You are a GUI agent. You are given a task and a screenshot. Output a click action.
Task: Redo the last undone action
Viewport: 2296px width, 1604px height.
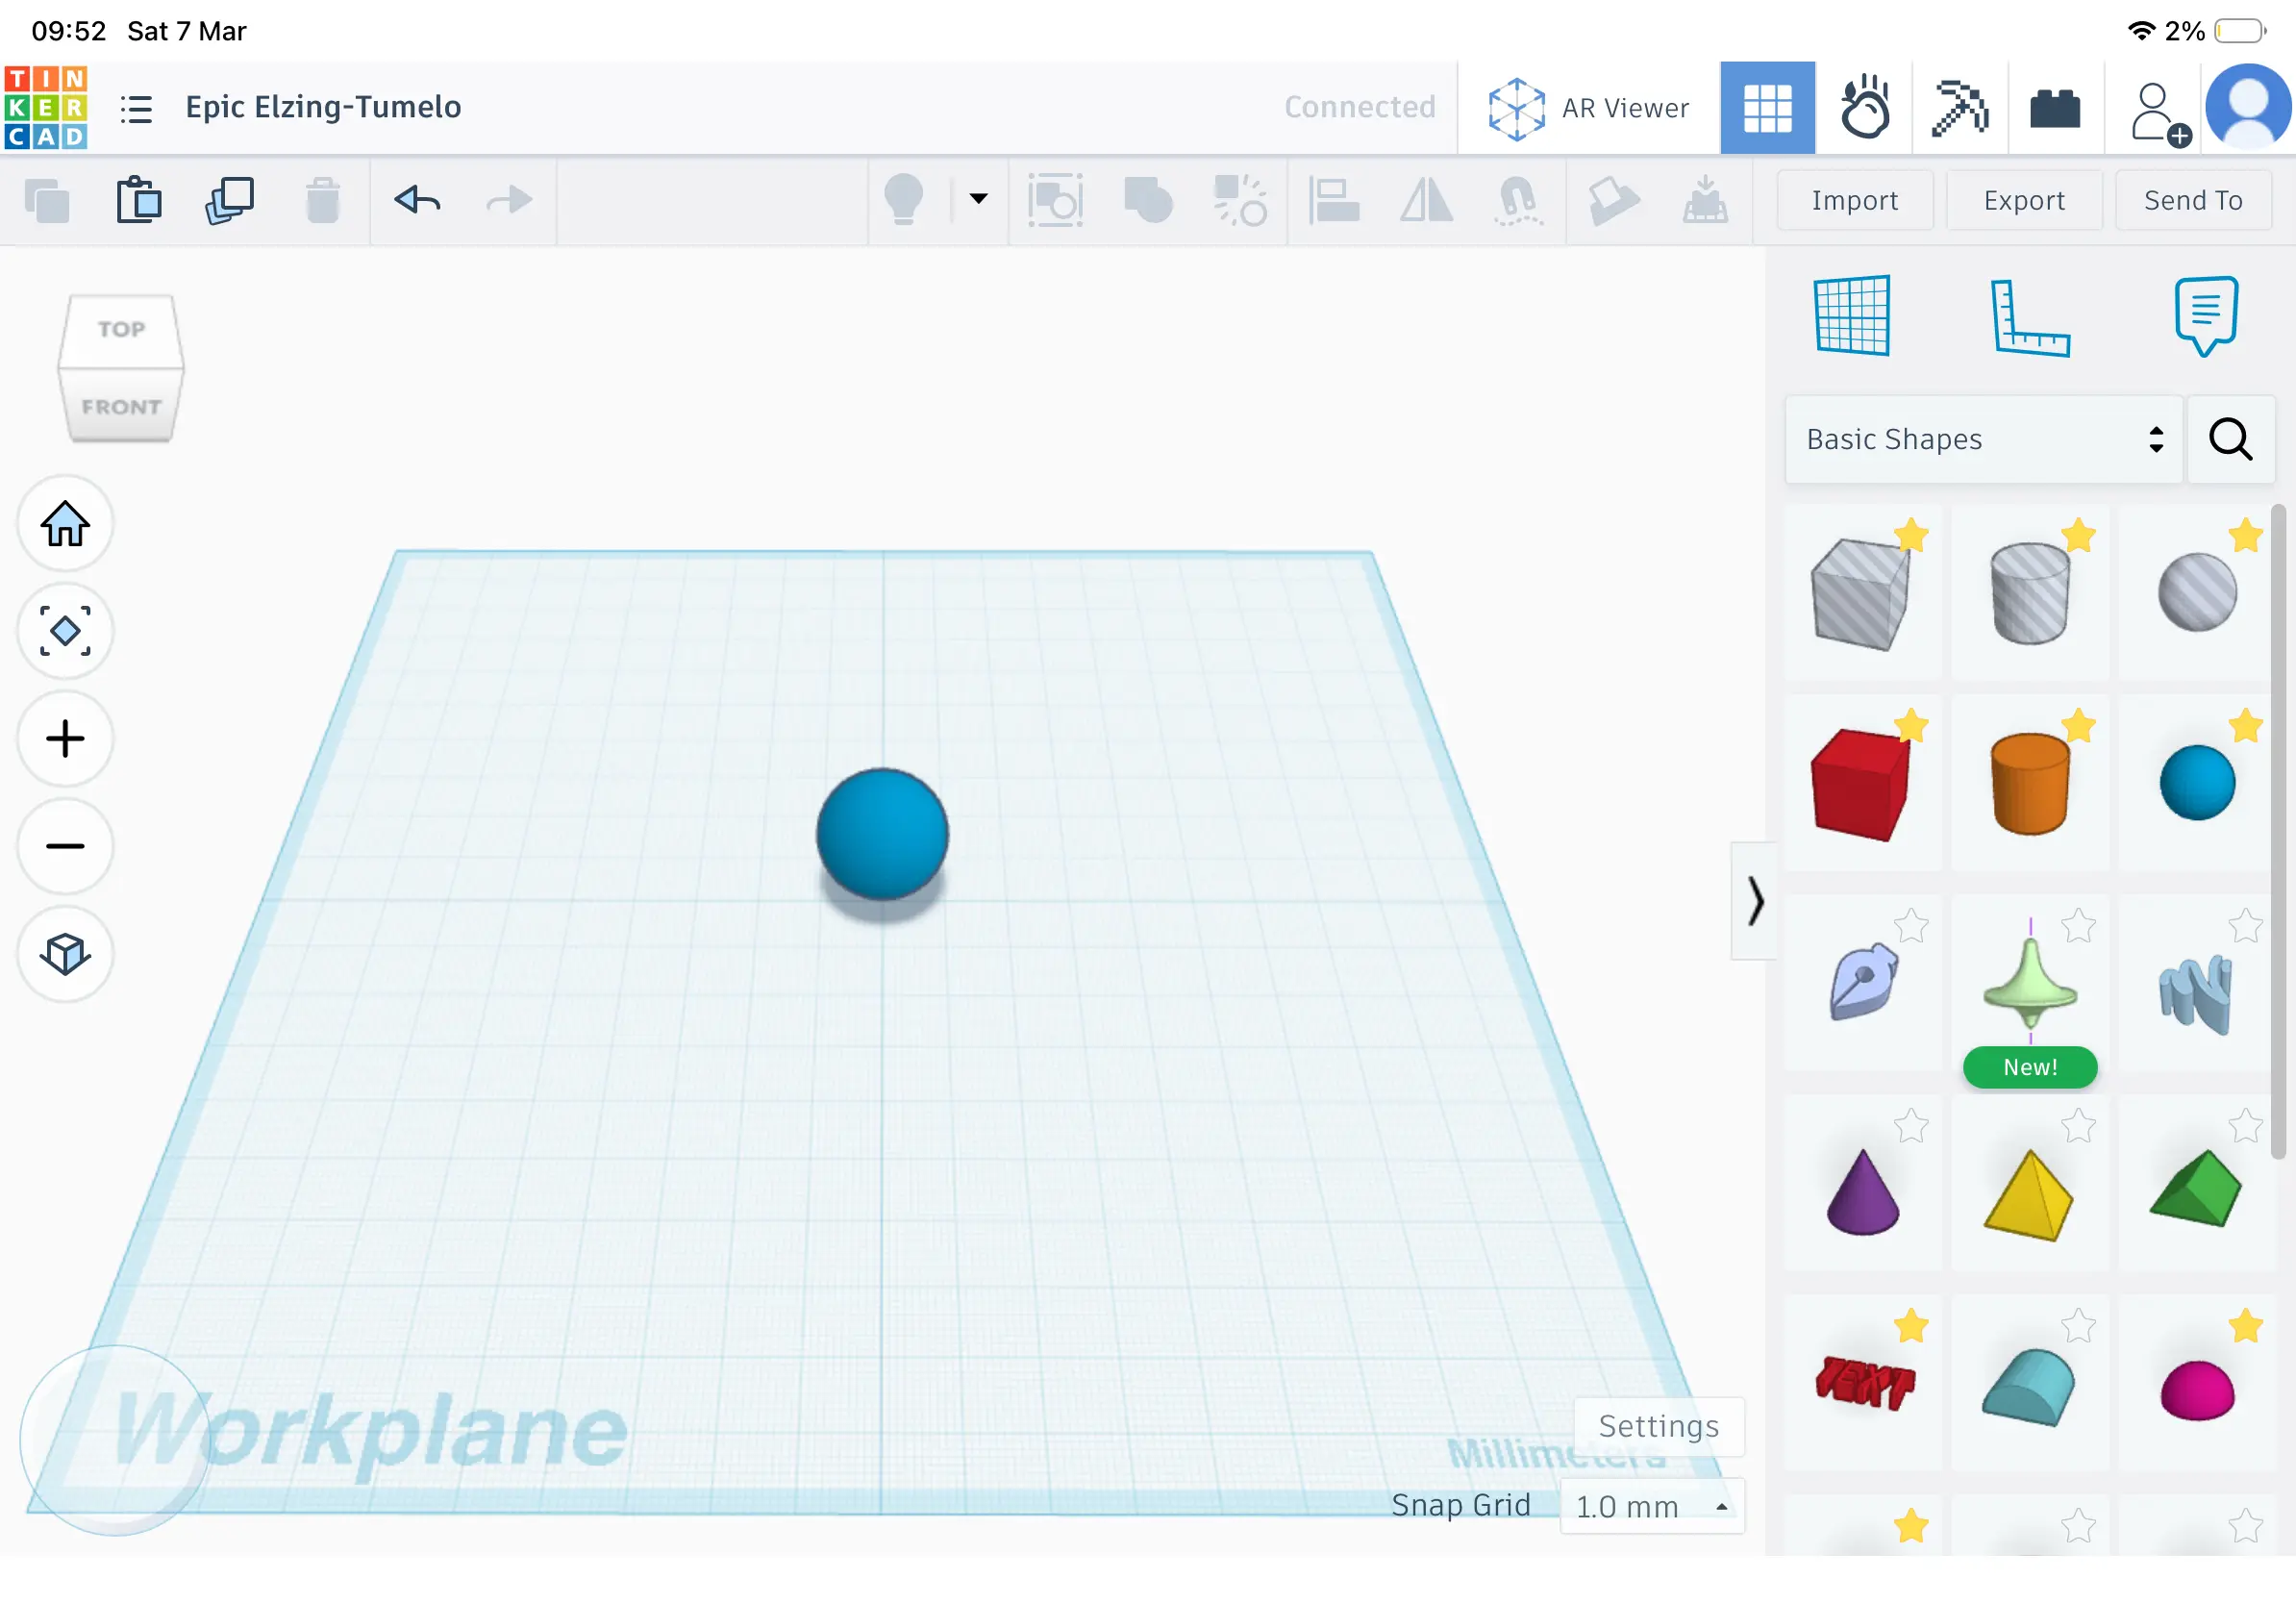point(509,200)
